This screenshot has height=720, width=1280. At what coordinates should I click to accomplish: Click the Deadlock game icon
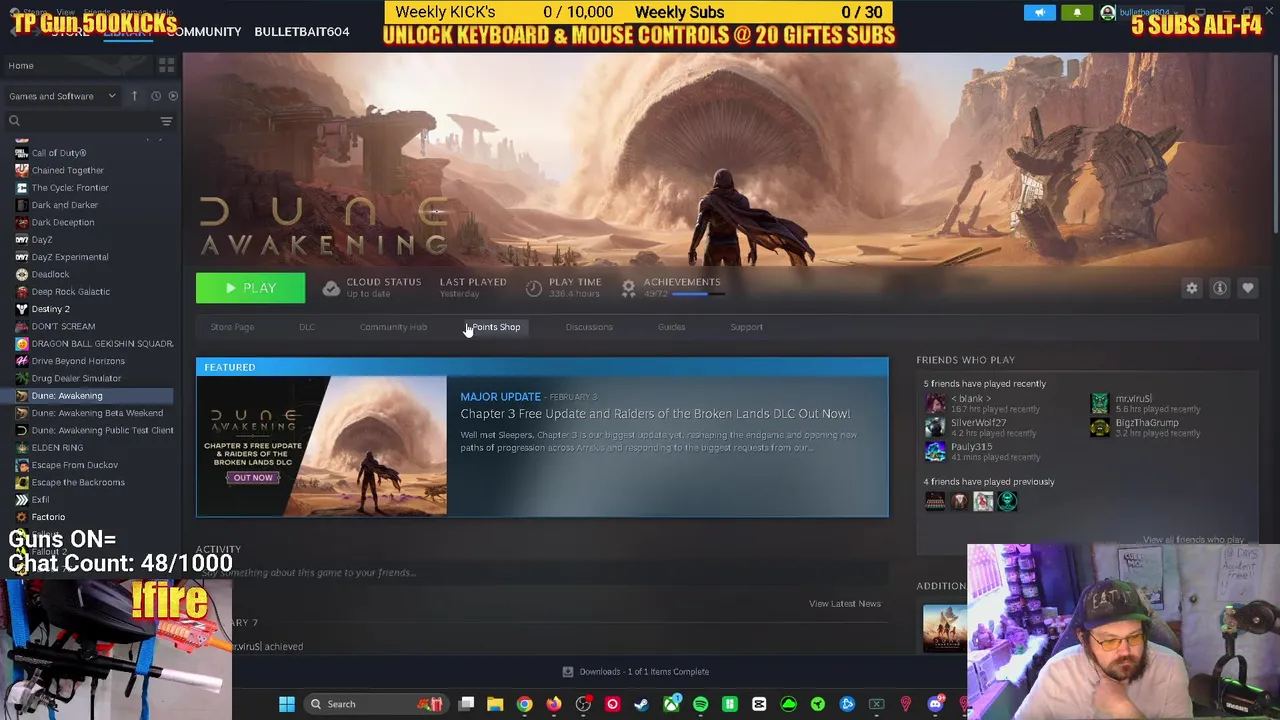point(22,274)
